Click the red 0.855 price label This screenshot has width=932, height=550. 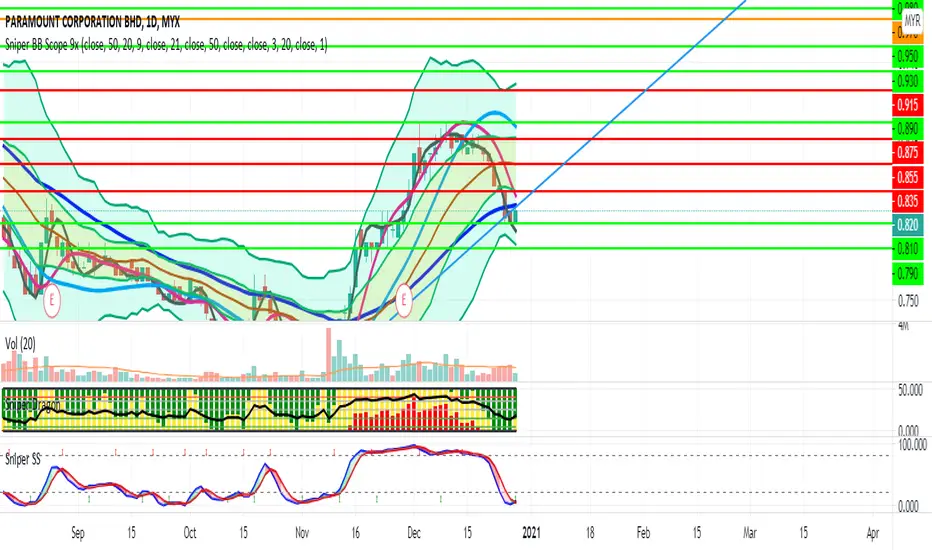[x=908, y=177]
